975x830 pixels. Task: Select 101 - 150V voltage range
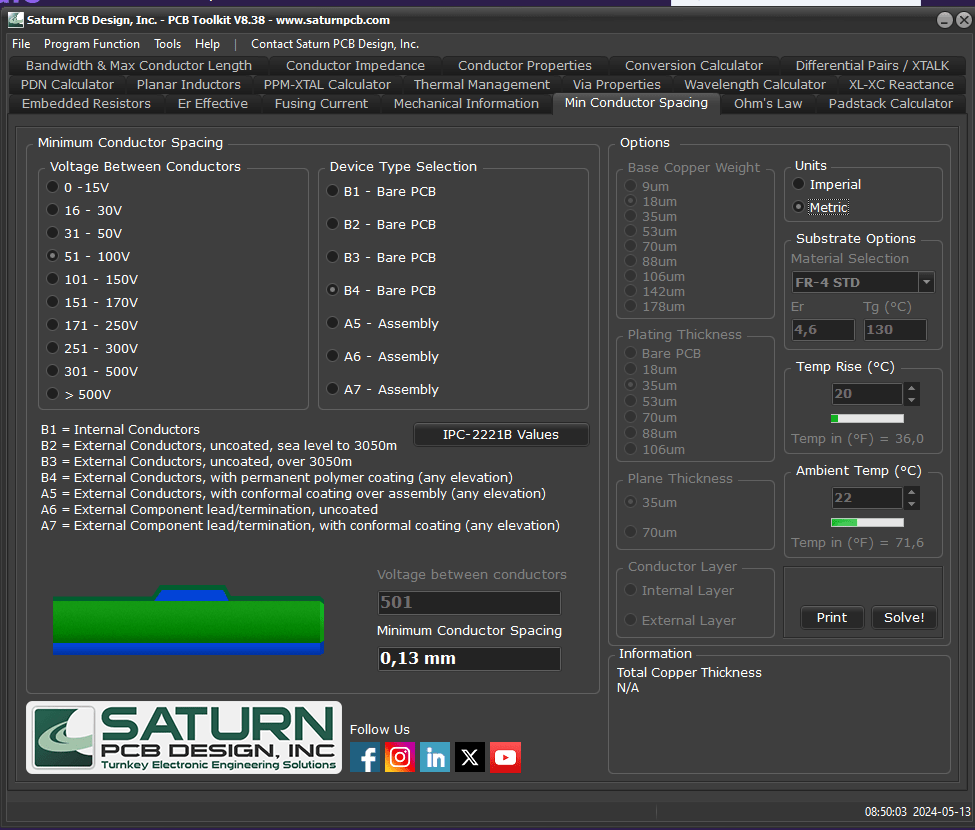(93, 279)
